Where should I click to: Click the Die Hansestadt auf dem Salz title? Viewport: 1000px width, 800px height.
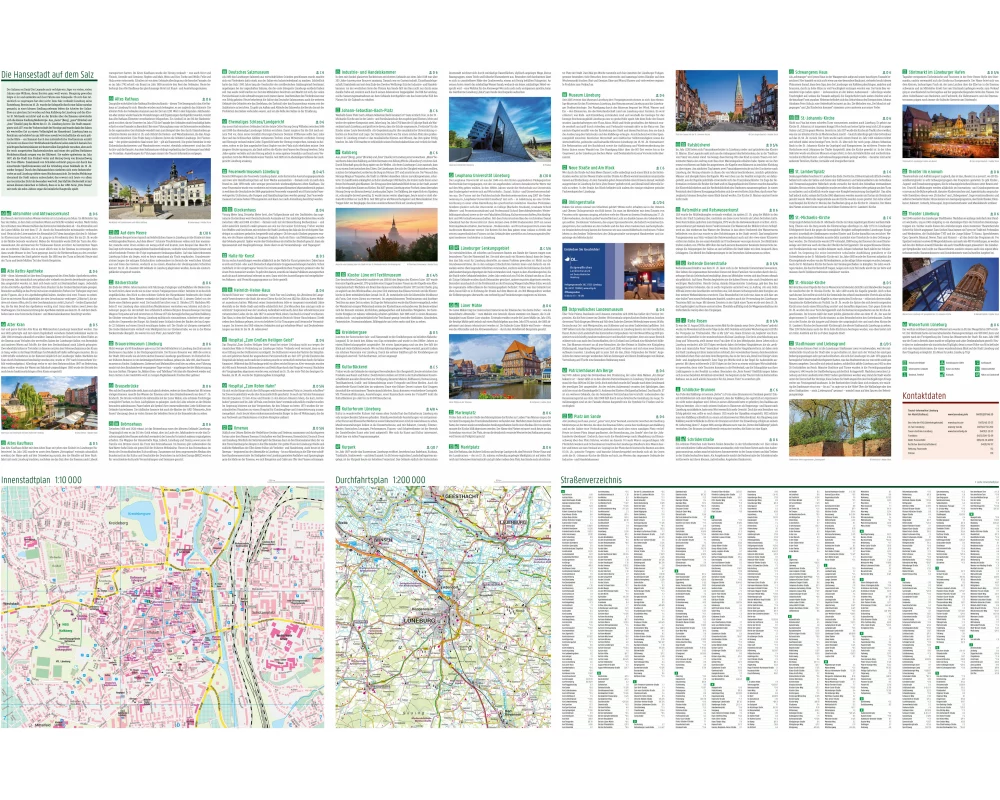click(56, 77)
